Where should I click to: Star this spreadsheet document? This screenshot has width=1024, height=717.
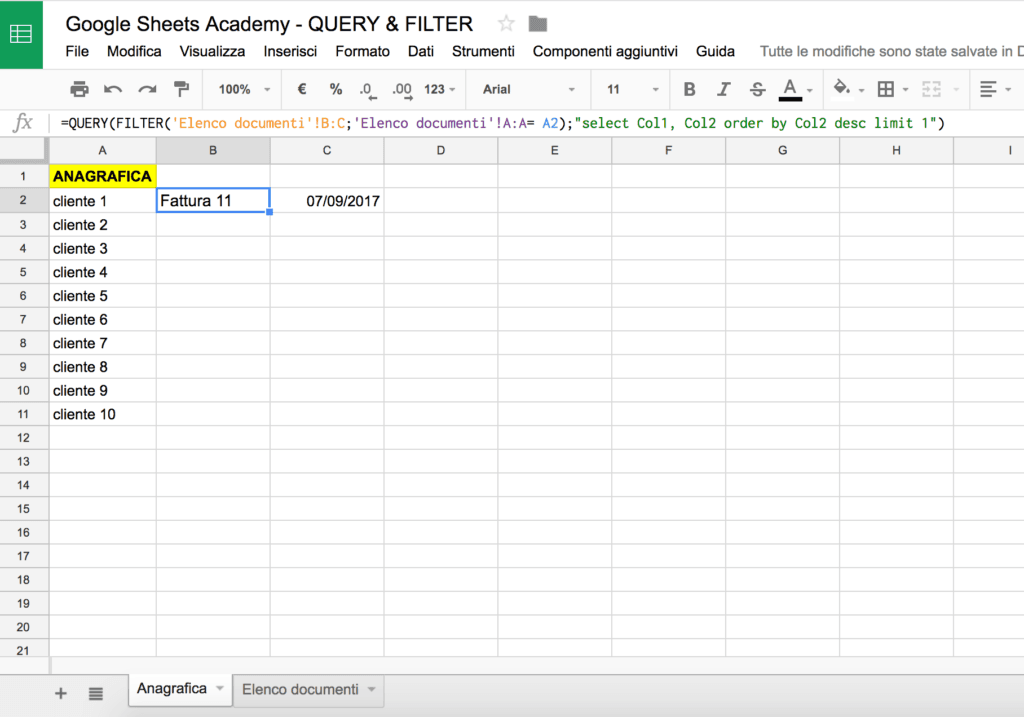click(505, 24)
